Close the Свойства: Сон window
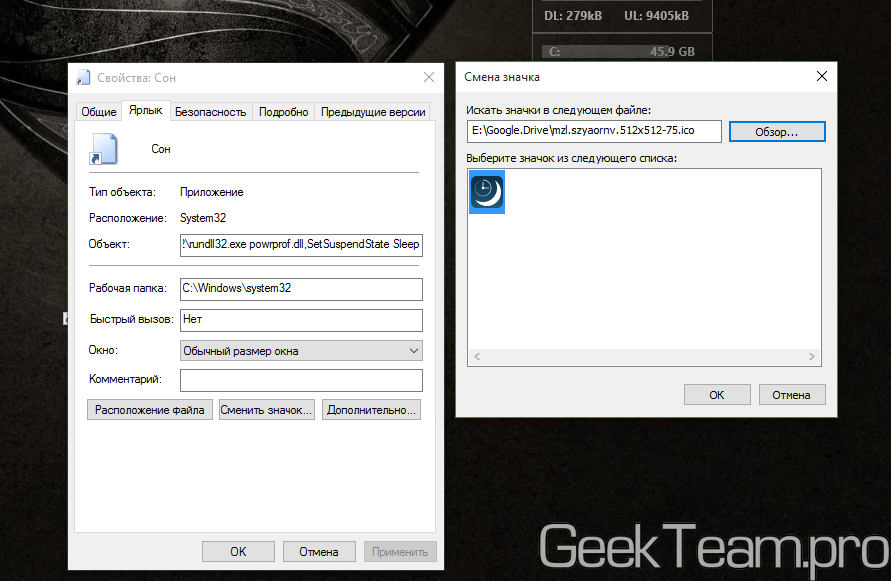891x581 pixels. tap(428, 77)
